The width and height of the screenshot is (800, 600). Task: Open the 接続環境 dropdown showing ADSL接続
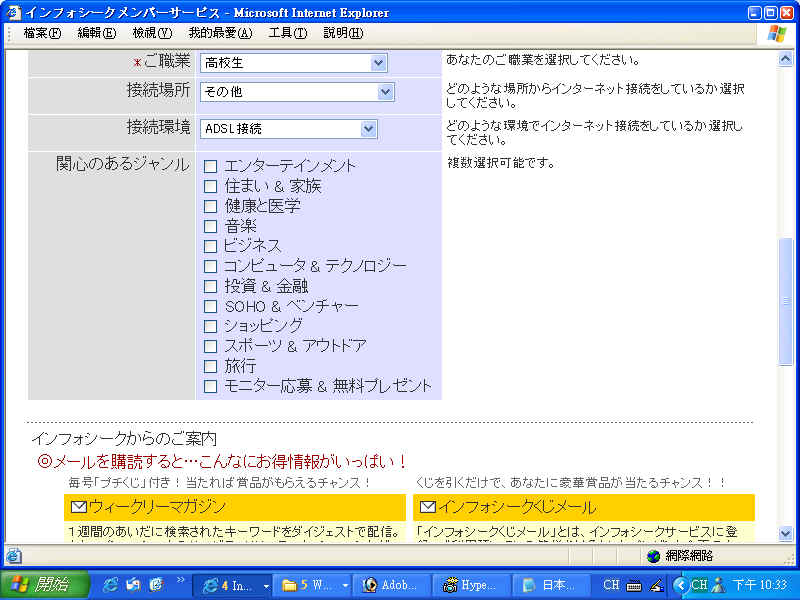click(288, 129)
